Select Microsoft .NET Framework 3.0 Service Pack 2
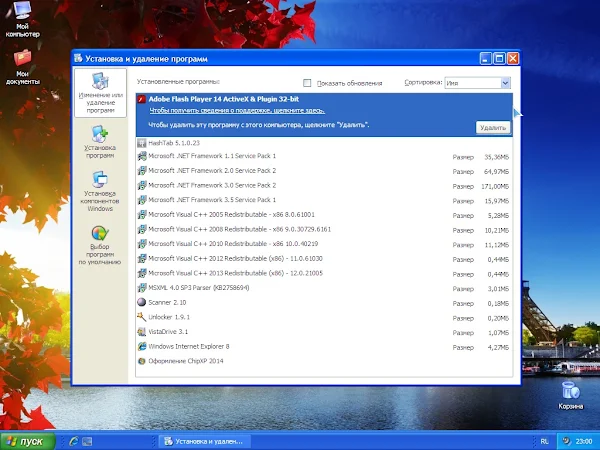The height and width of the screenshot is (450, 600). coord(324,185)
